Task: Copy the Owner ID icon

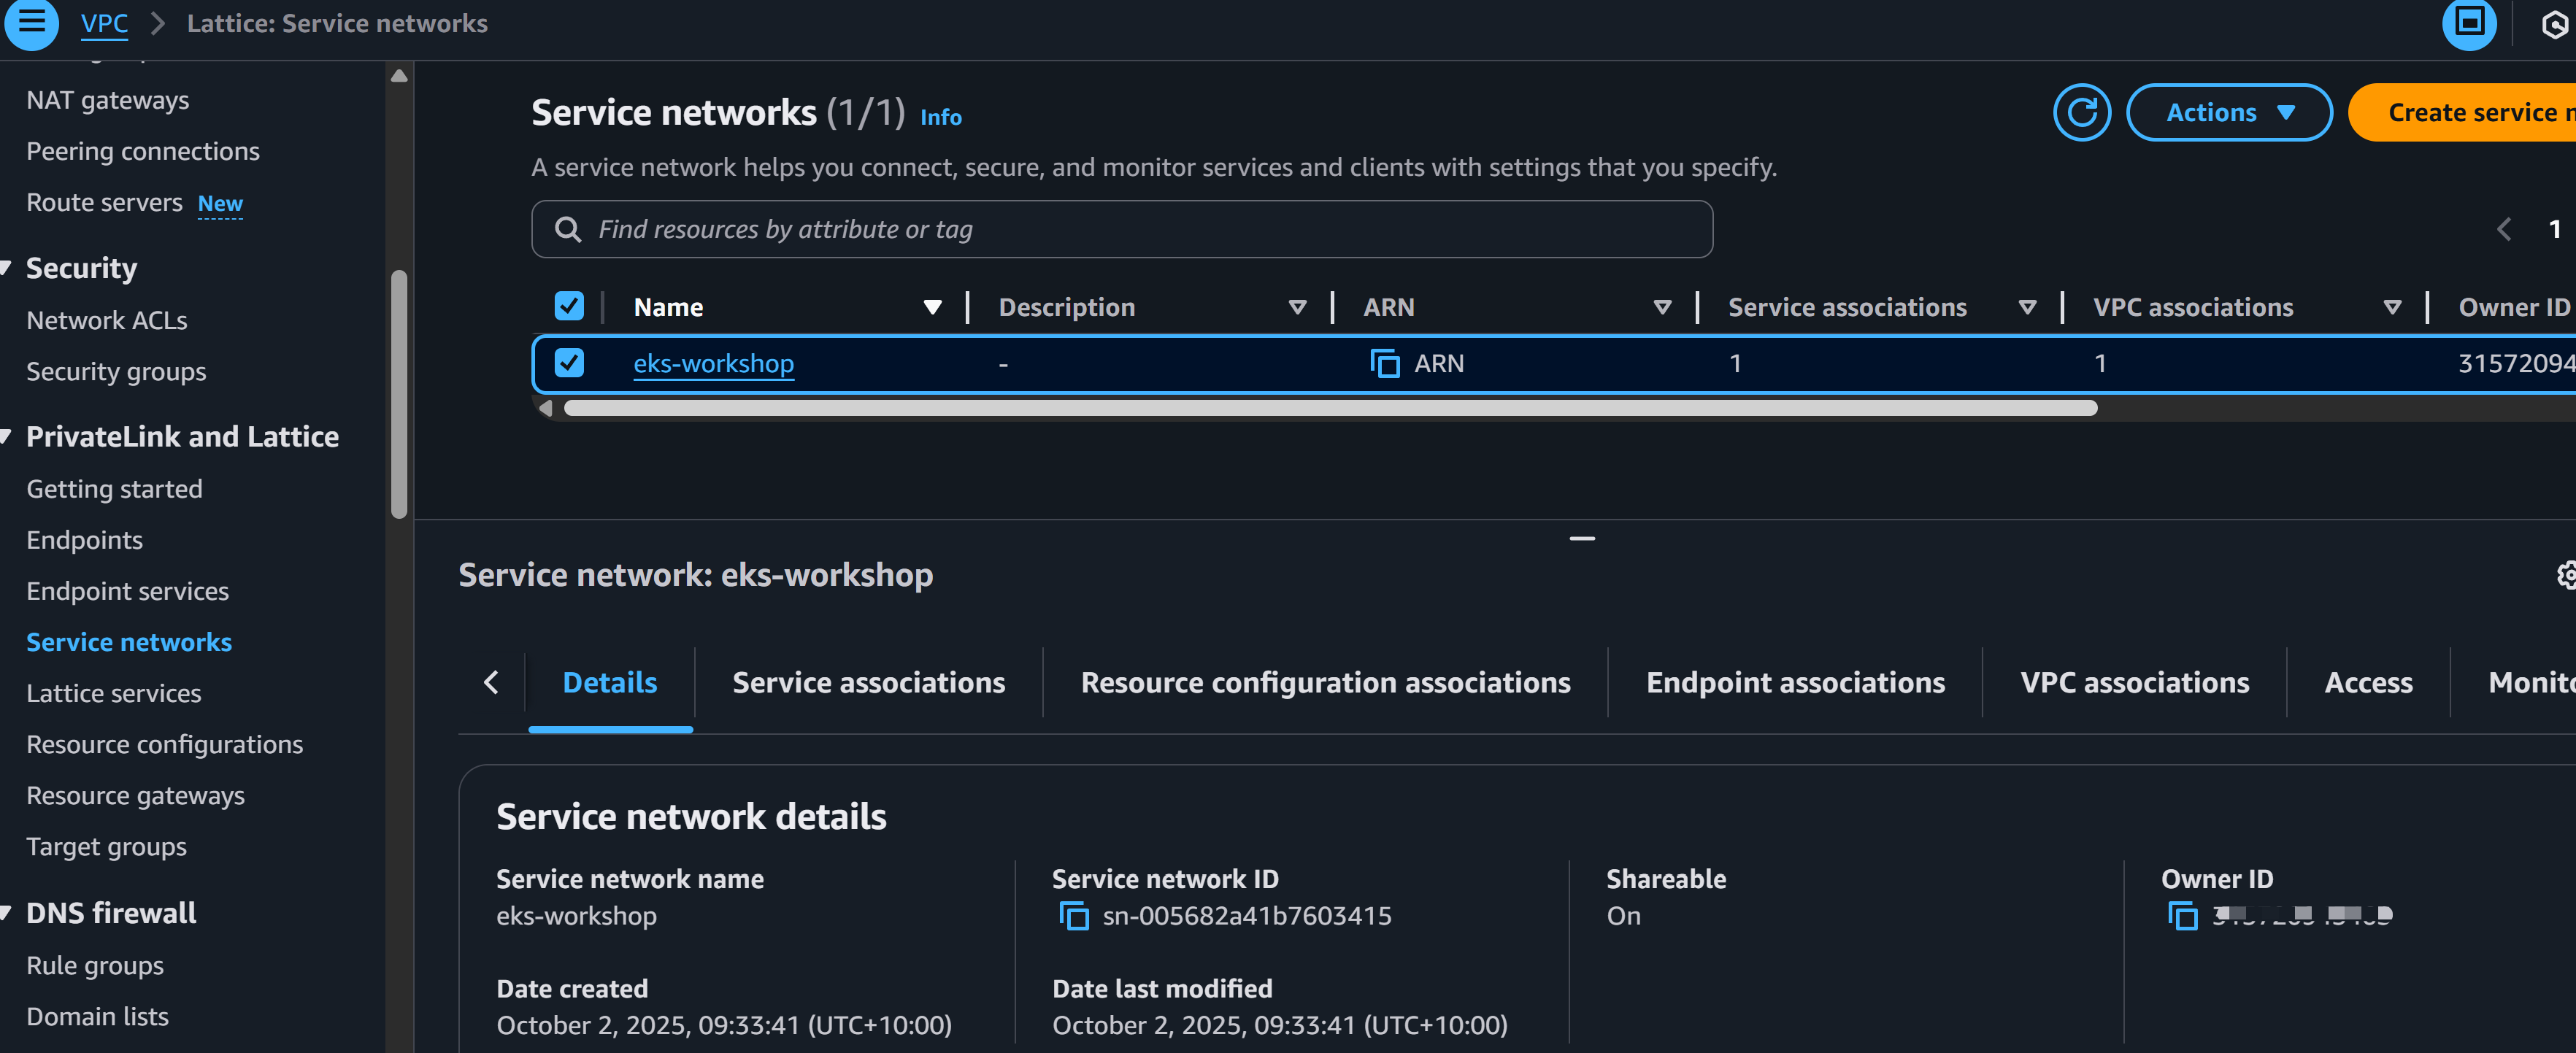Action: pyautogui.click(x=2182, y=915)
